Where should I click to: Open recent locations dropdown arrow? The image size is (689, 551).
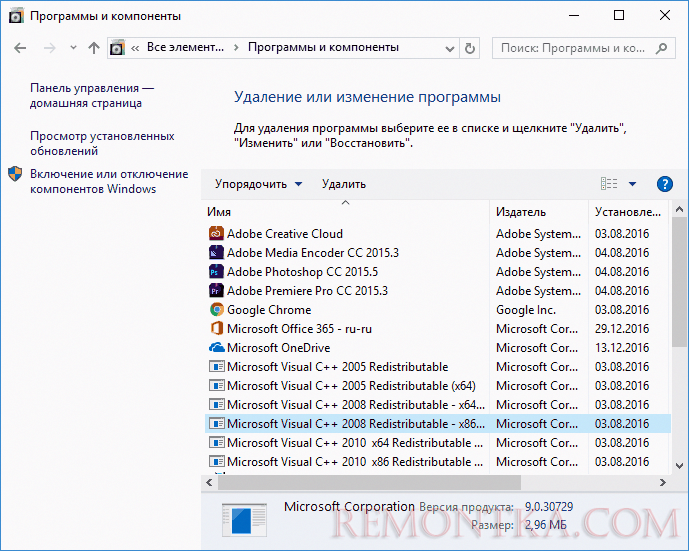click(73, 48)
